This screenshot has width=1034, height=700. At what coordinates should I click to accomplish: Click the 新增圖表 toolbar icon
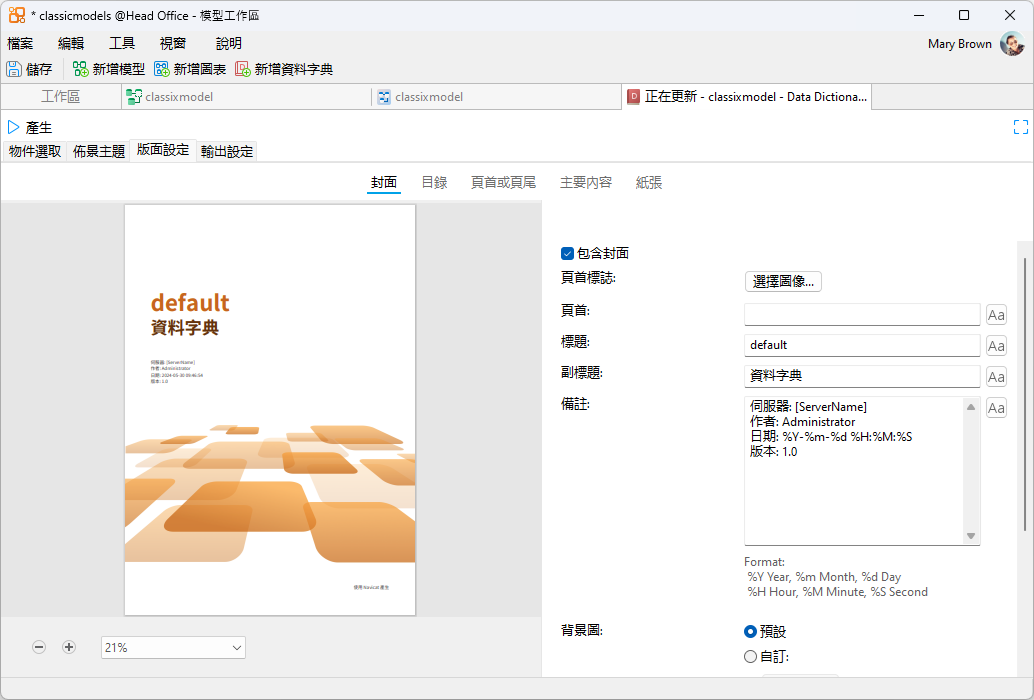click(x=162, y=69)
